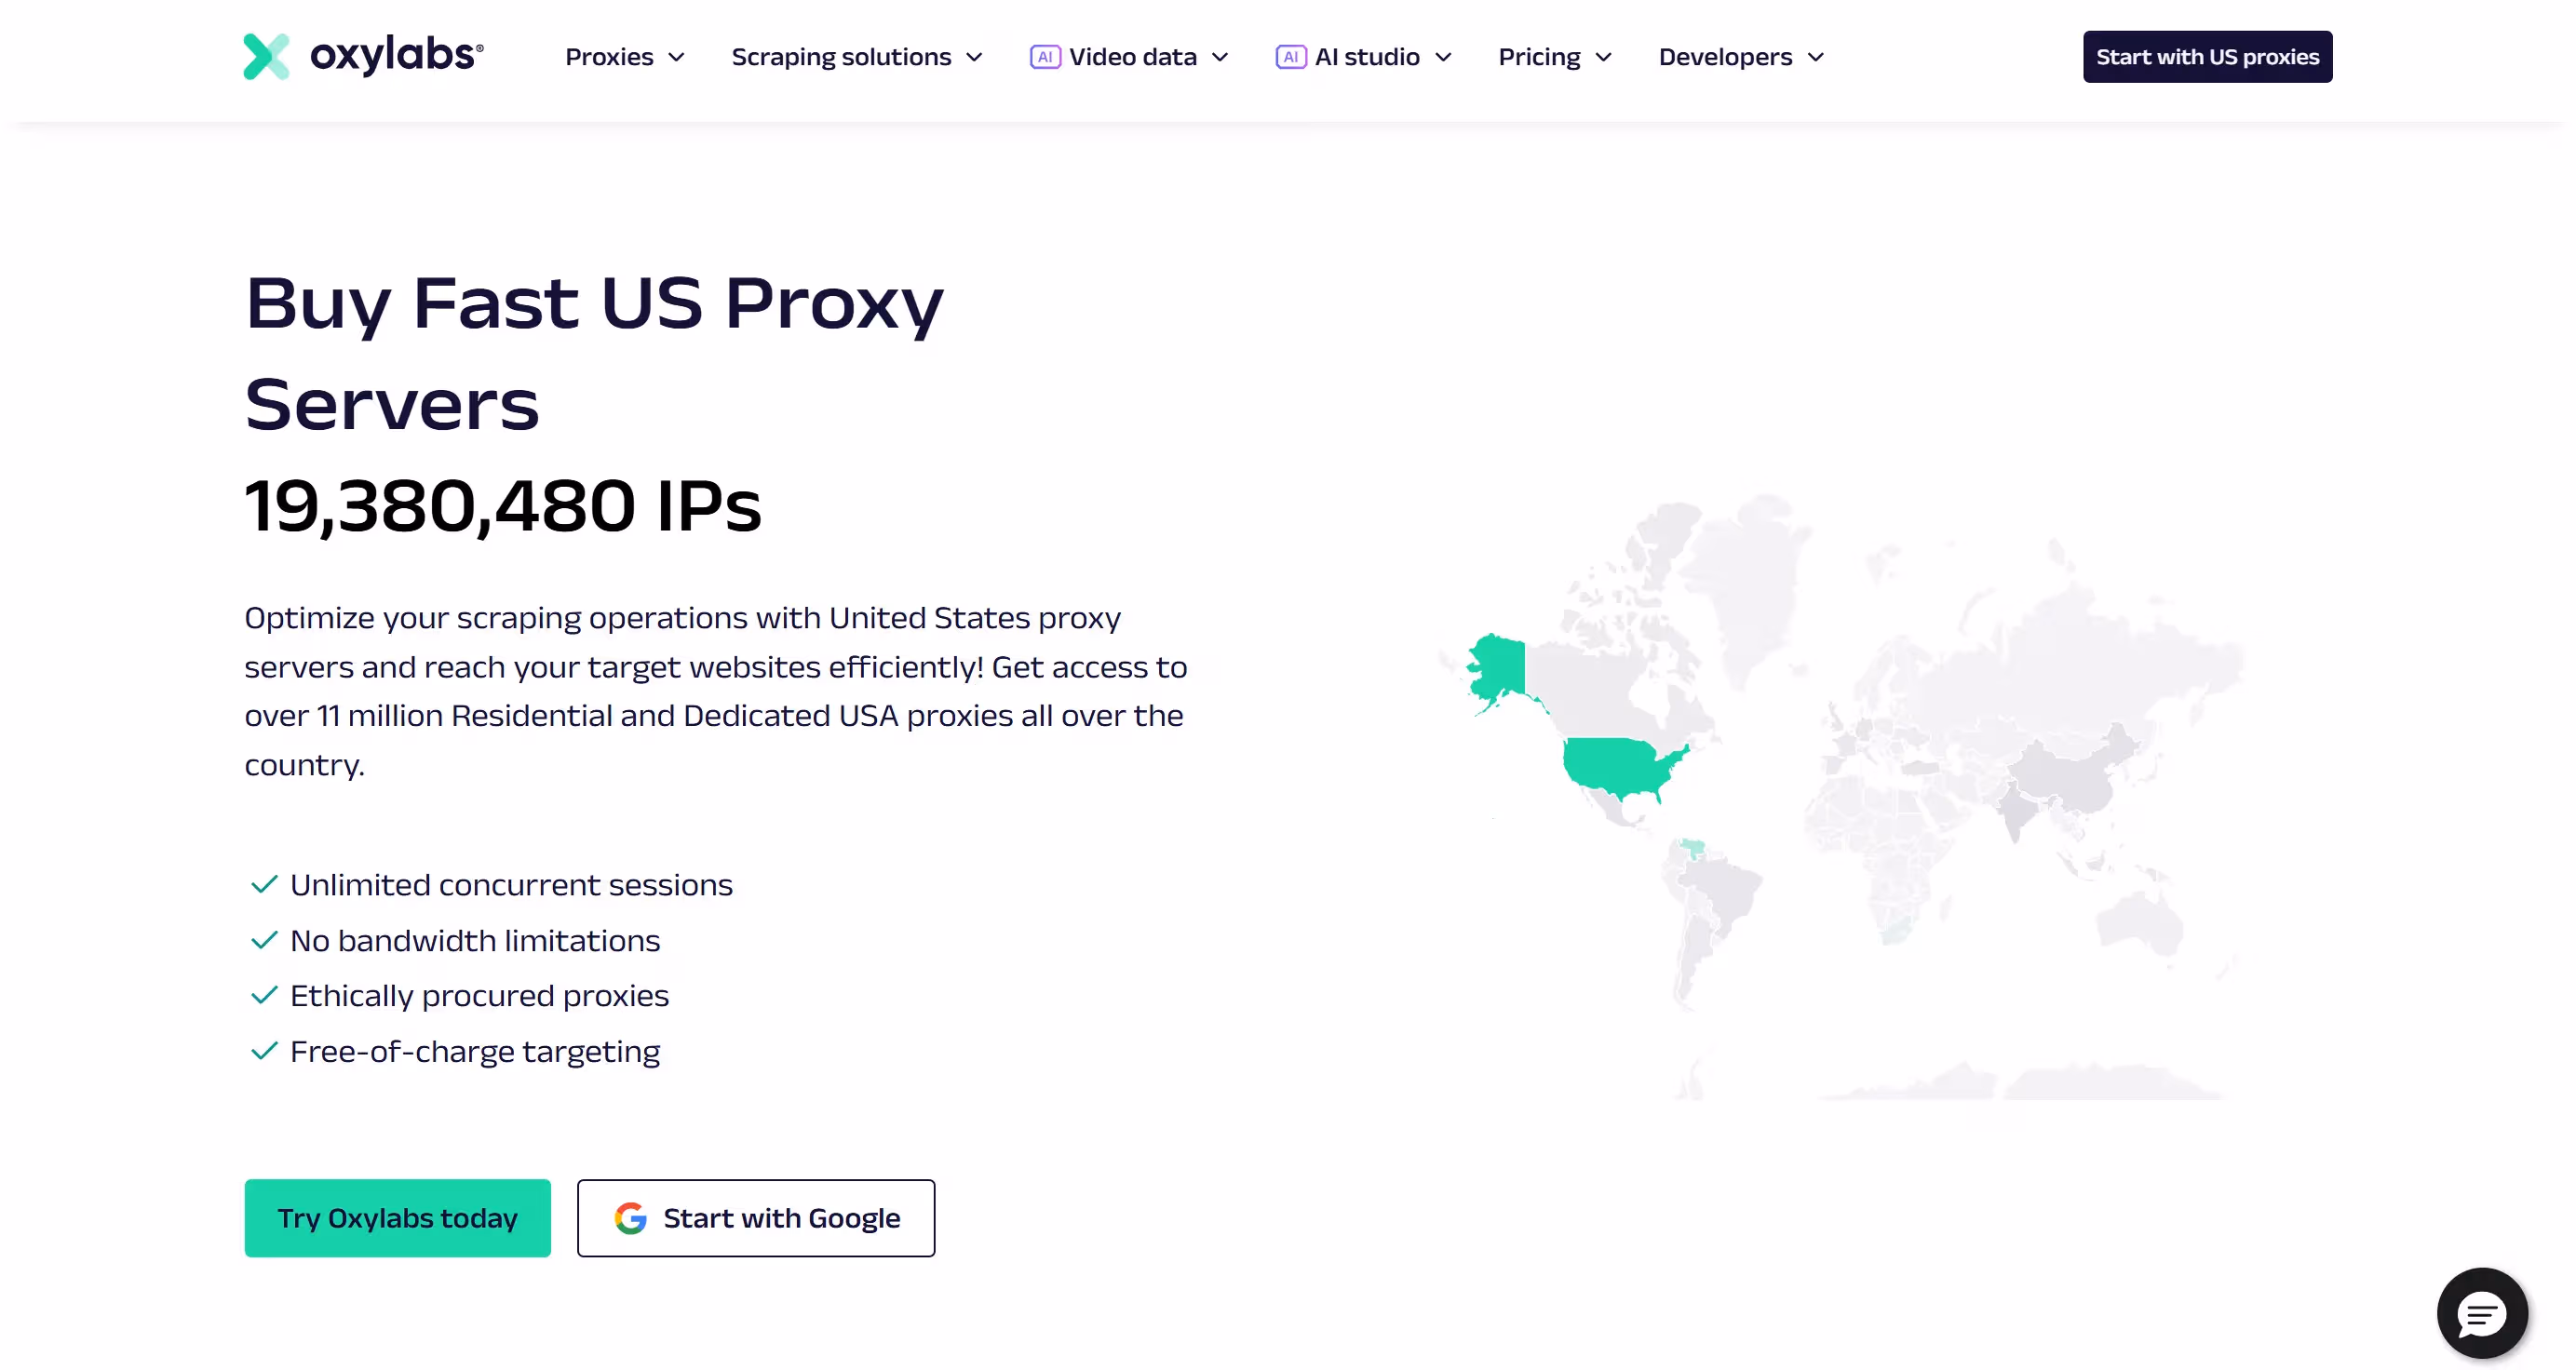Click the highlighted region near Venezuela
The width and height of the screenshot is (2576, 1370).
point(1694,848)
